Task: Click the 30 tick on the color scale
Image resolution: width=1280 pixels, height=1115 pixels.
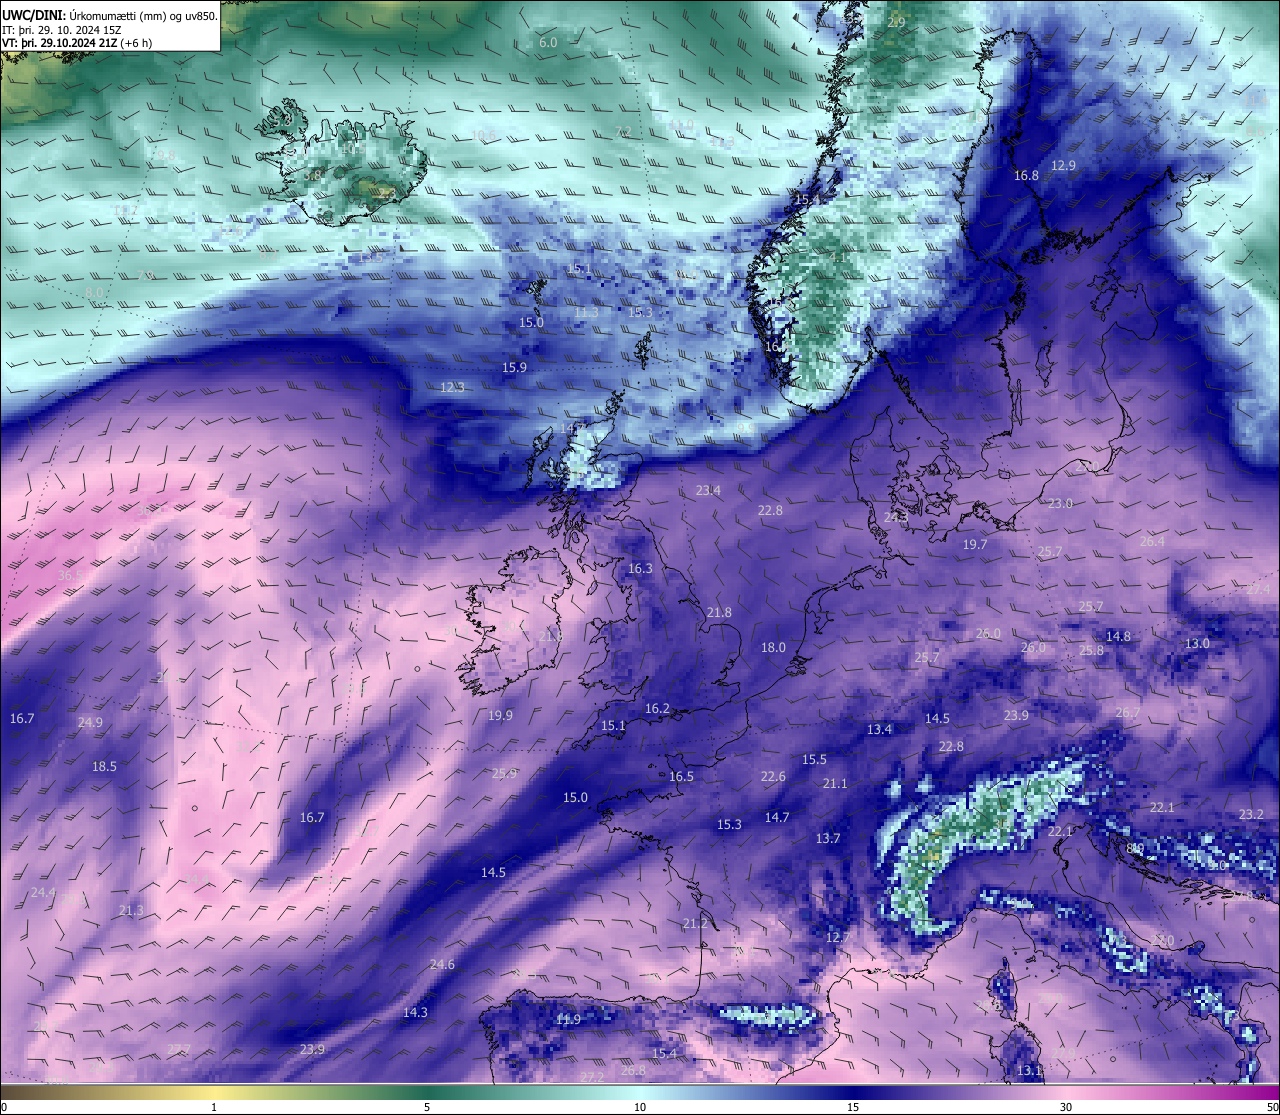Action: click(x=1066, y=1106)
